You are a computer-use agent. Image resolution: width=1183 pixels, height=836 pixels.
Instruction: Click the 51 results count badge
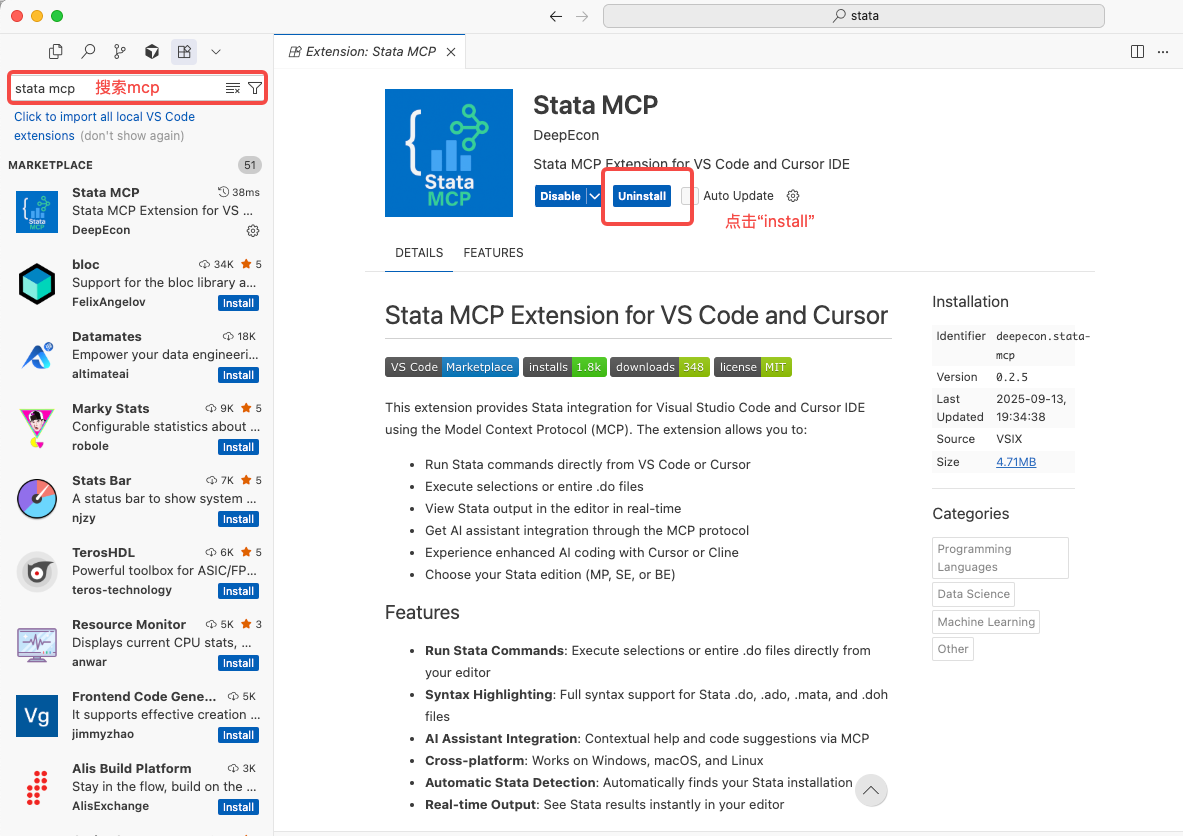250,164
